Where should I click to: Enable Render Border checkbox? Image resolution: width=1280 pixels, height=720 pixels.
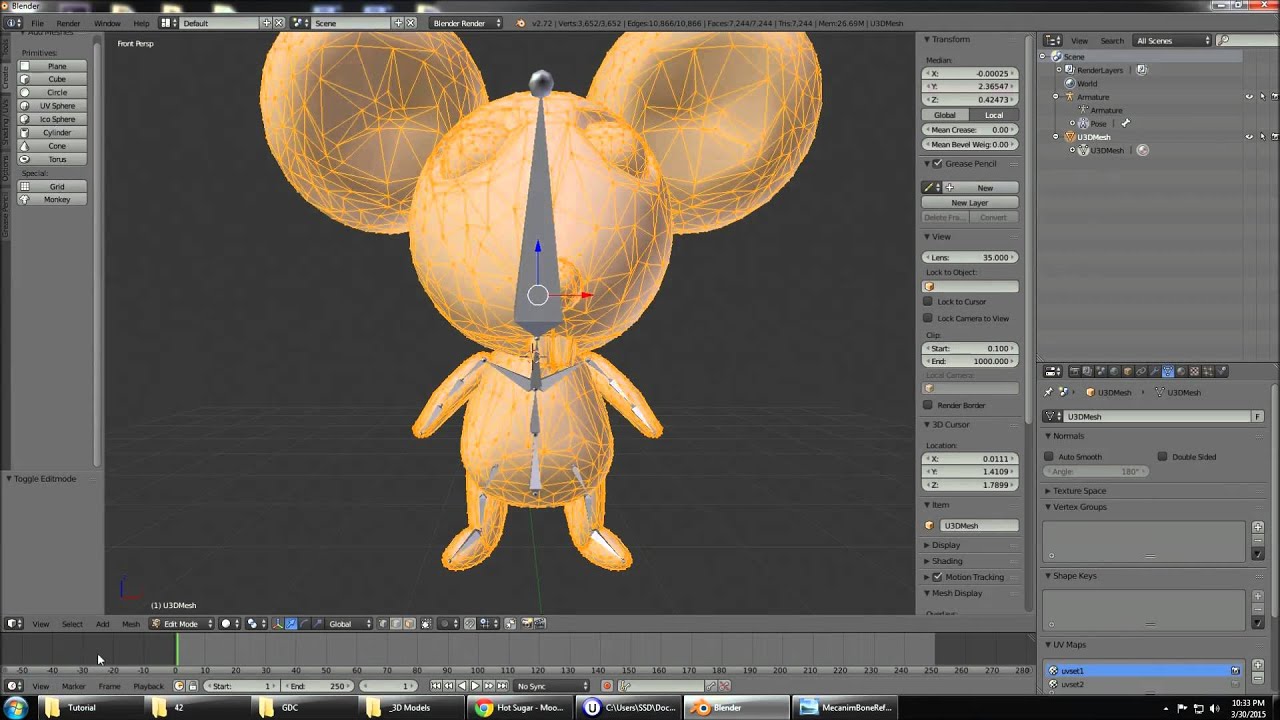point(928,405)
